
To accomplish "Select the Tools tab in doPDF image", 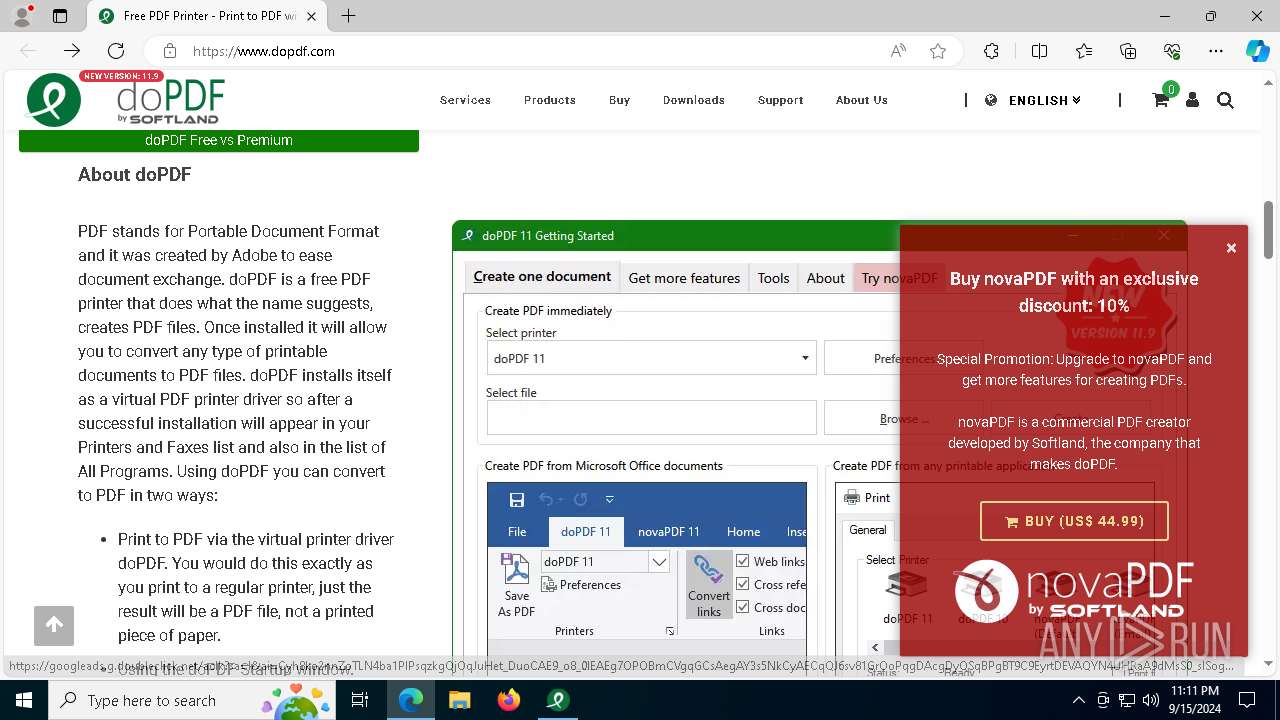I will pyautogui.click(x=773, y=278).
